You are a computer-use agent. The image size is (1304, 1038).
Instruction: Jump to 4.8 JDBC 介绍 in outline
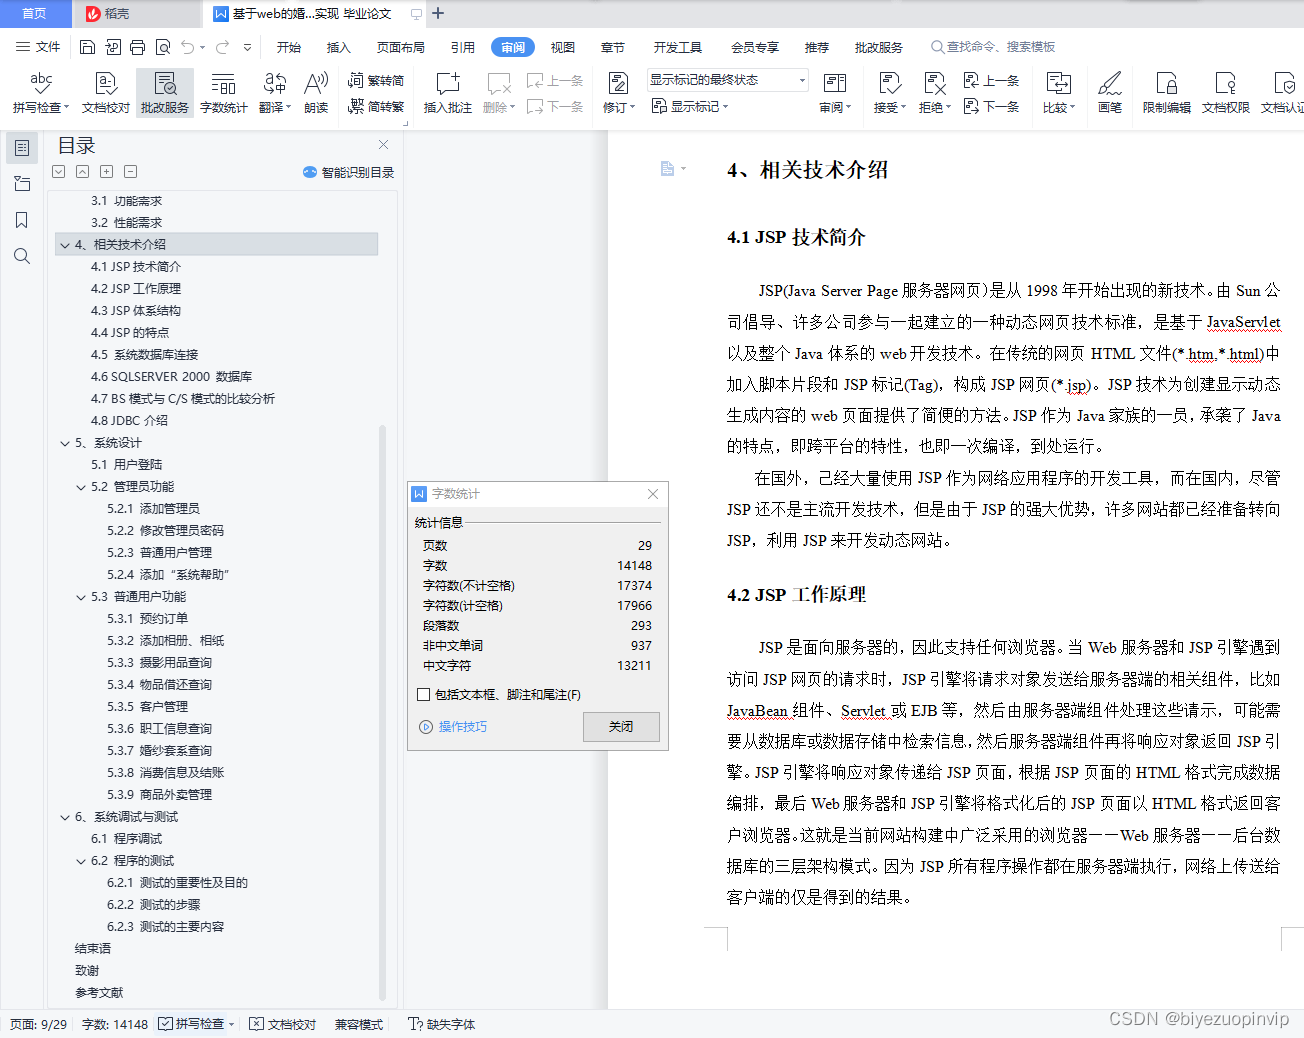[x=129, y=421]
